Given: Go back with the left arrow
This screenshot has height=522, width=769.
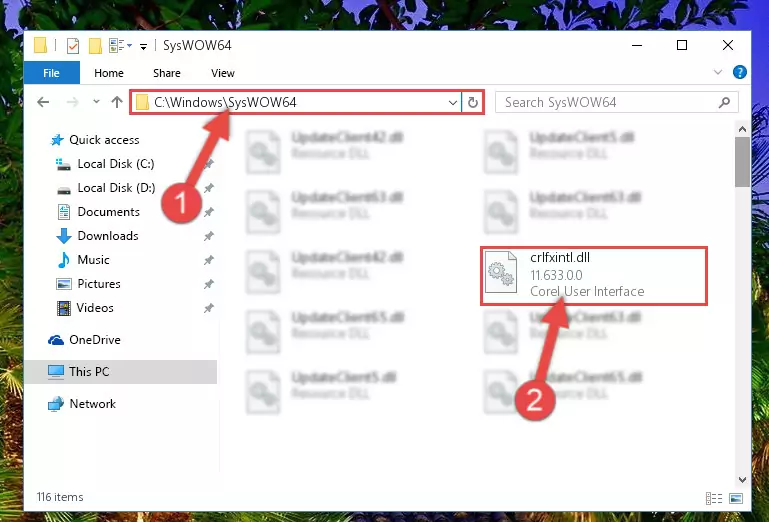Looking at the screenshot, I should pos(43,102).
